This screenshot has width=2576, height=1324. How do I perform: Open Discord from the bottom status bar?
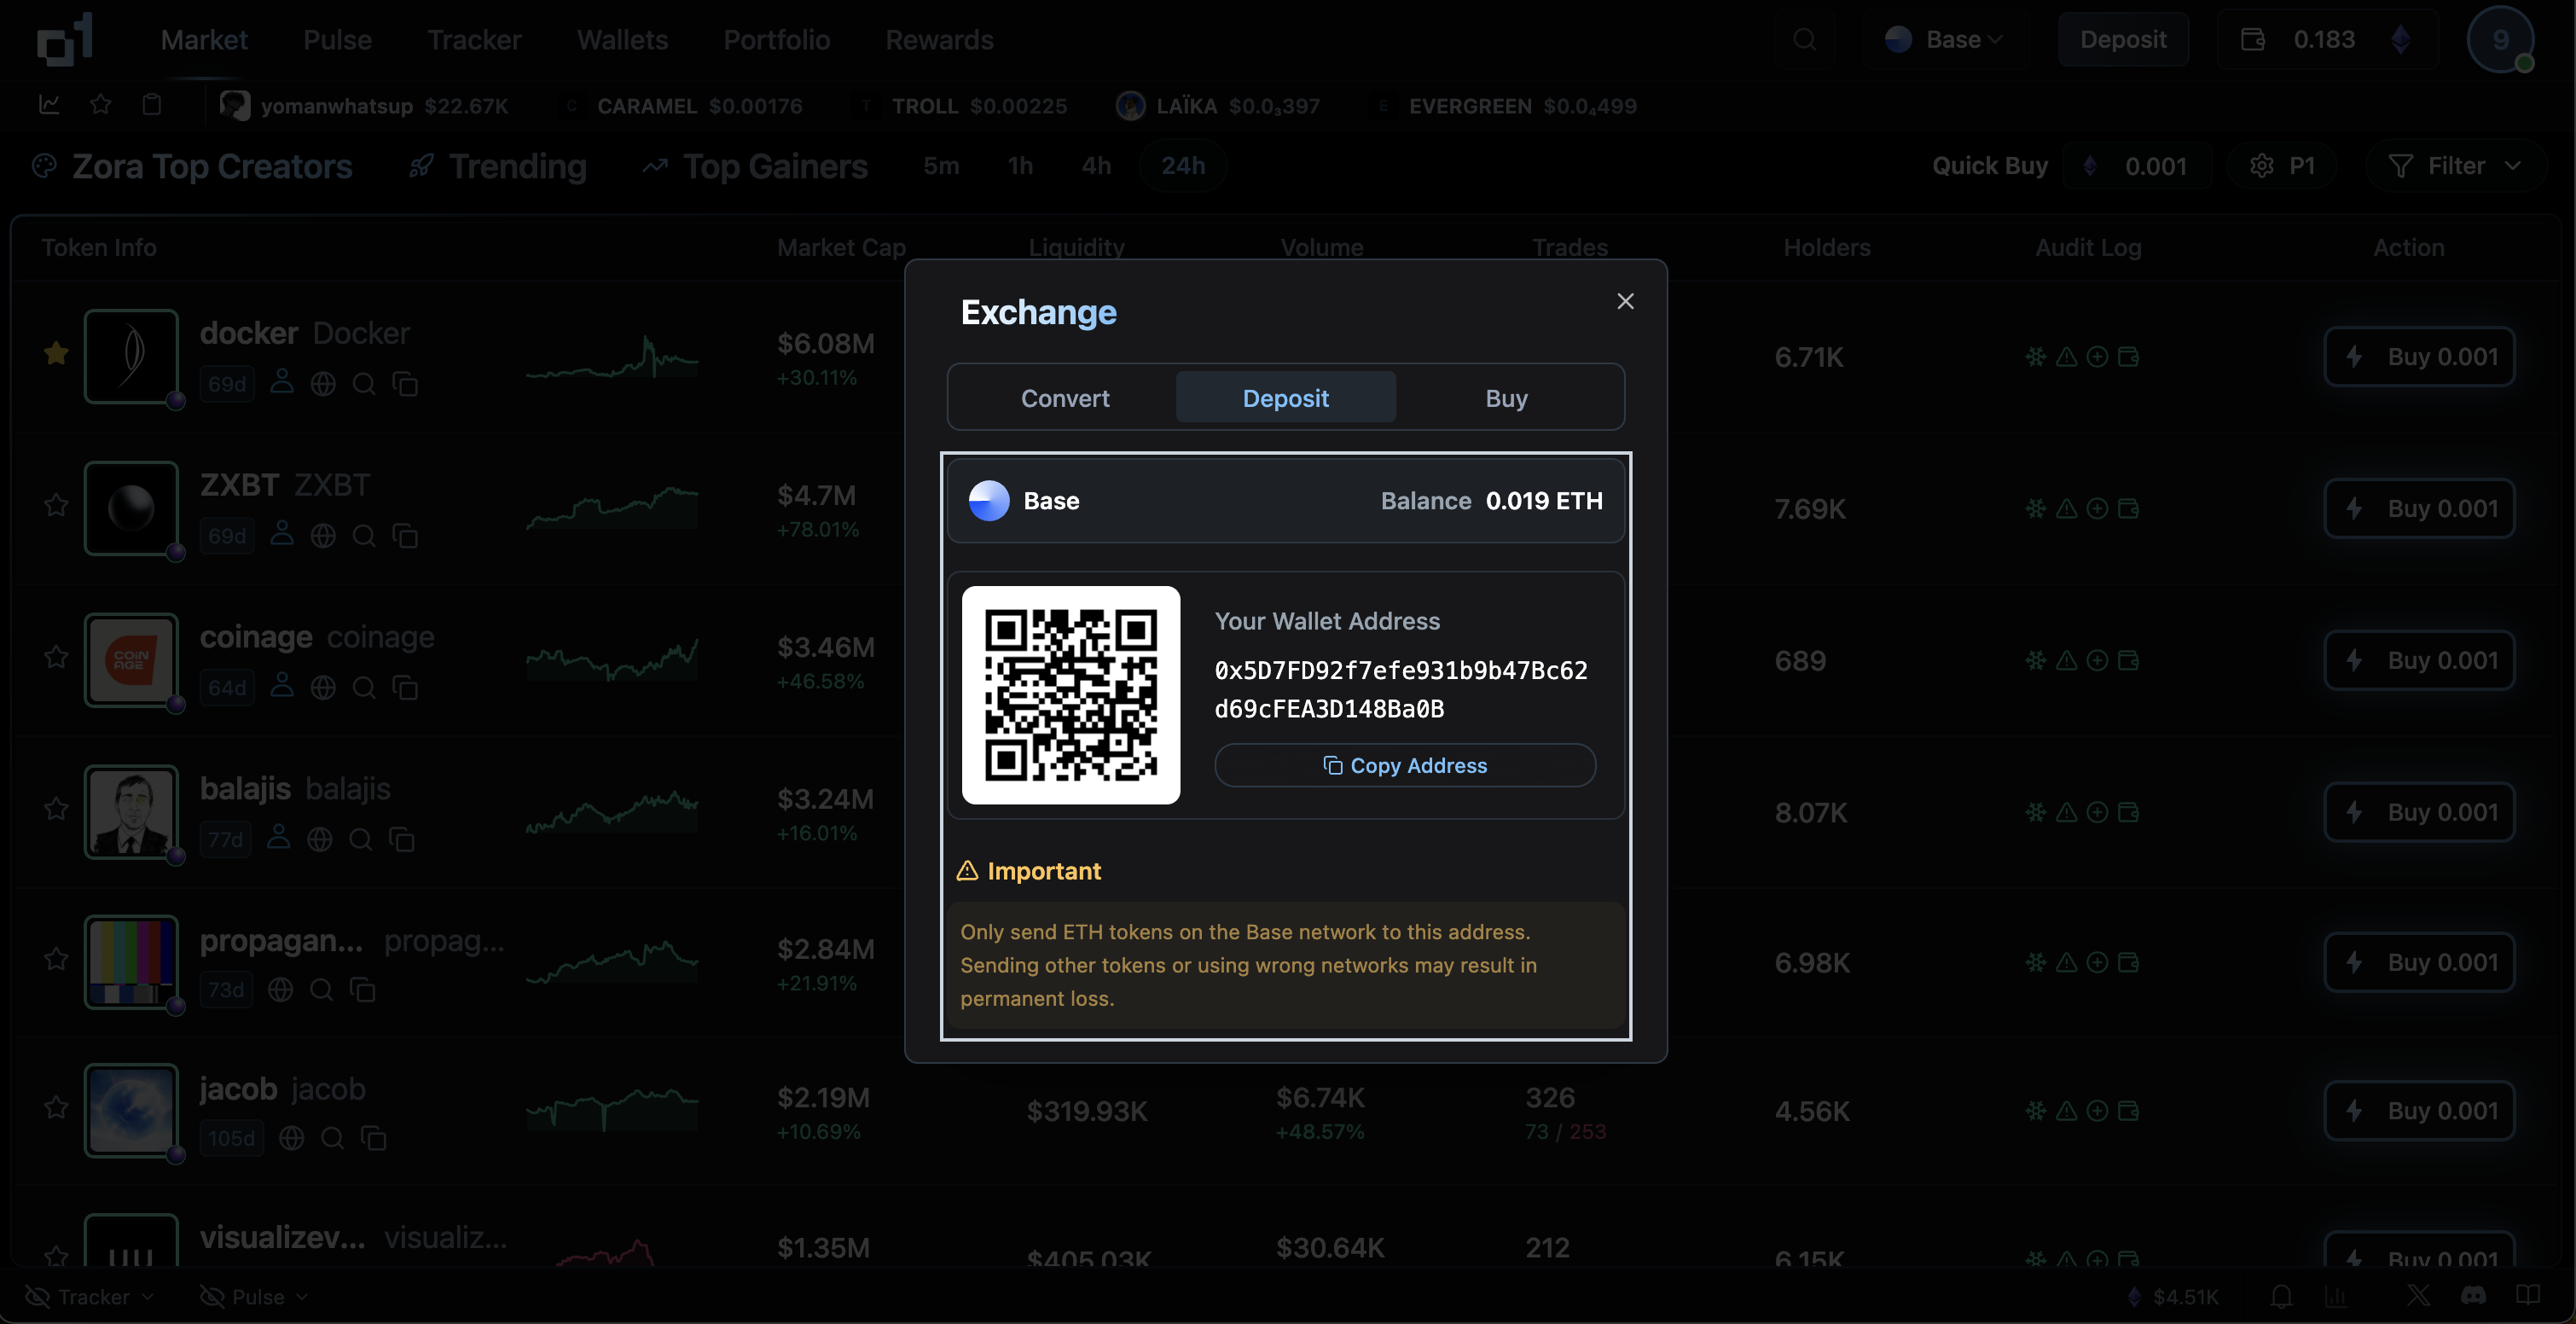tap(2475, 1295)
